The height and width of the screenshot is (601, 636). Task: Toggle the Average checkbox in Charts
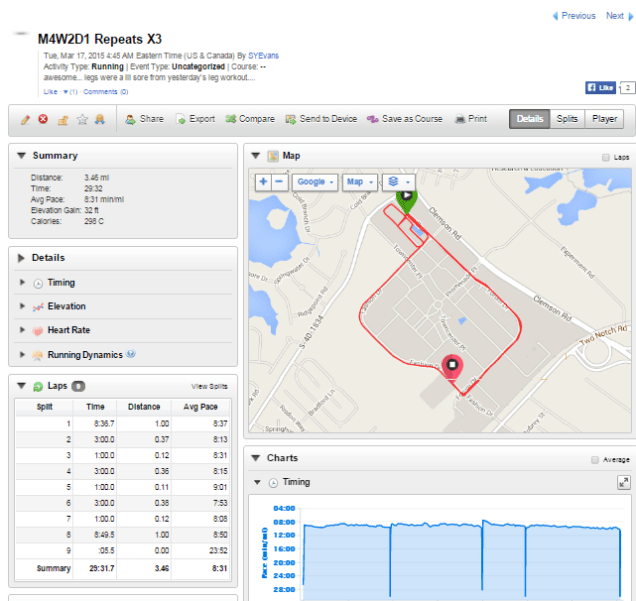595,459
